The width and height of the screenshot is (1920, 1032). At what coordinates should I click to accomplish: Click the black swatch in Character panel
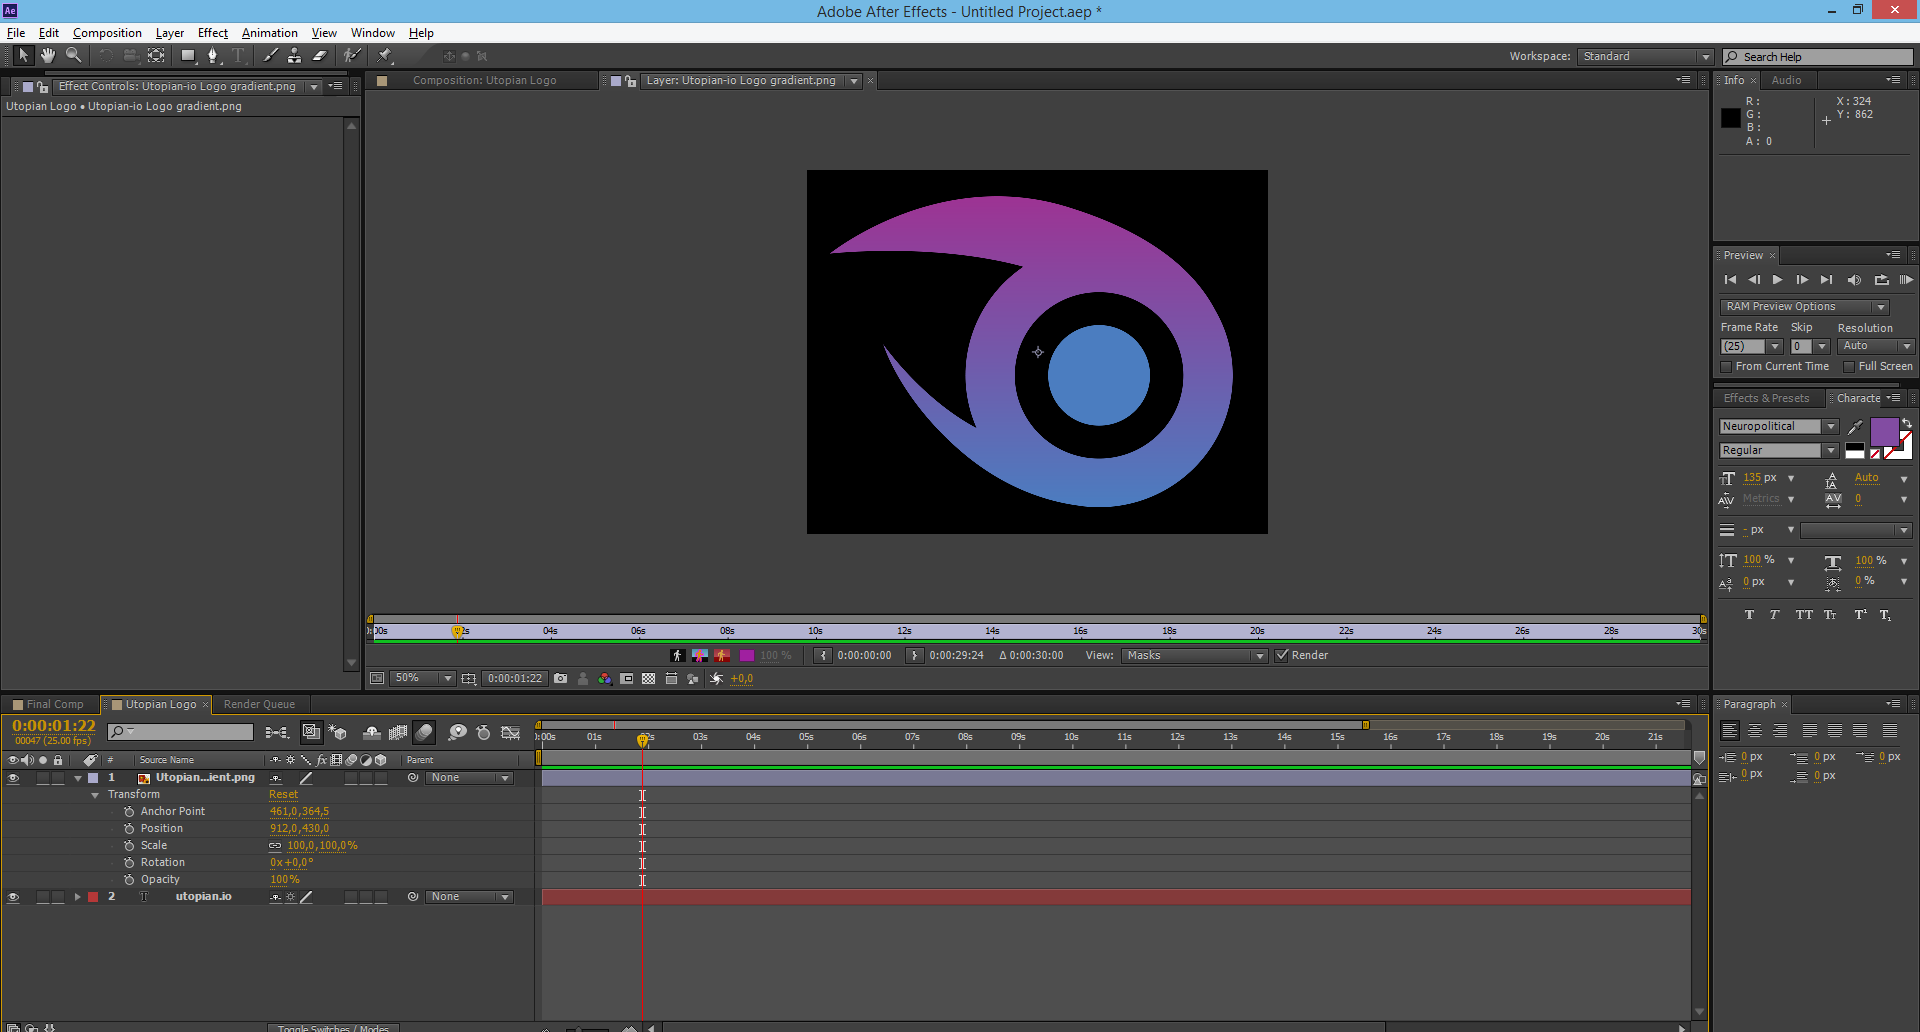[1855, 449]
